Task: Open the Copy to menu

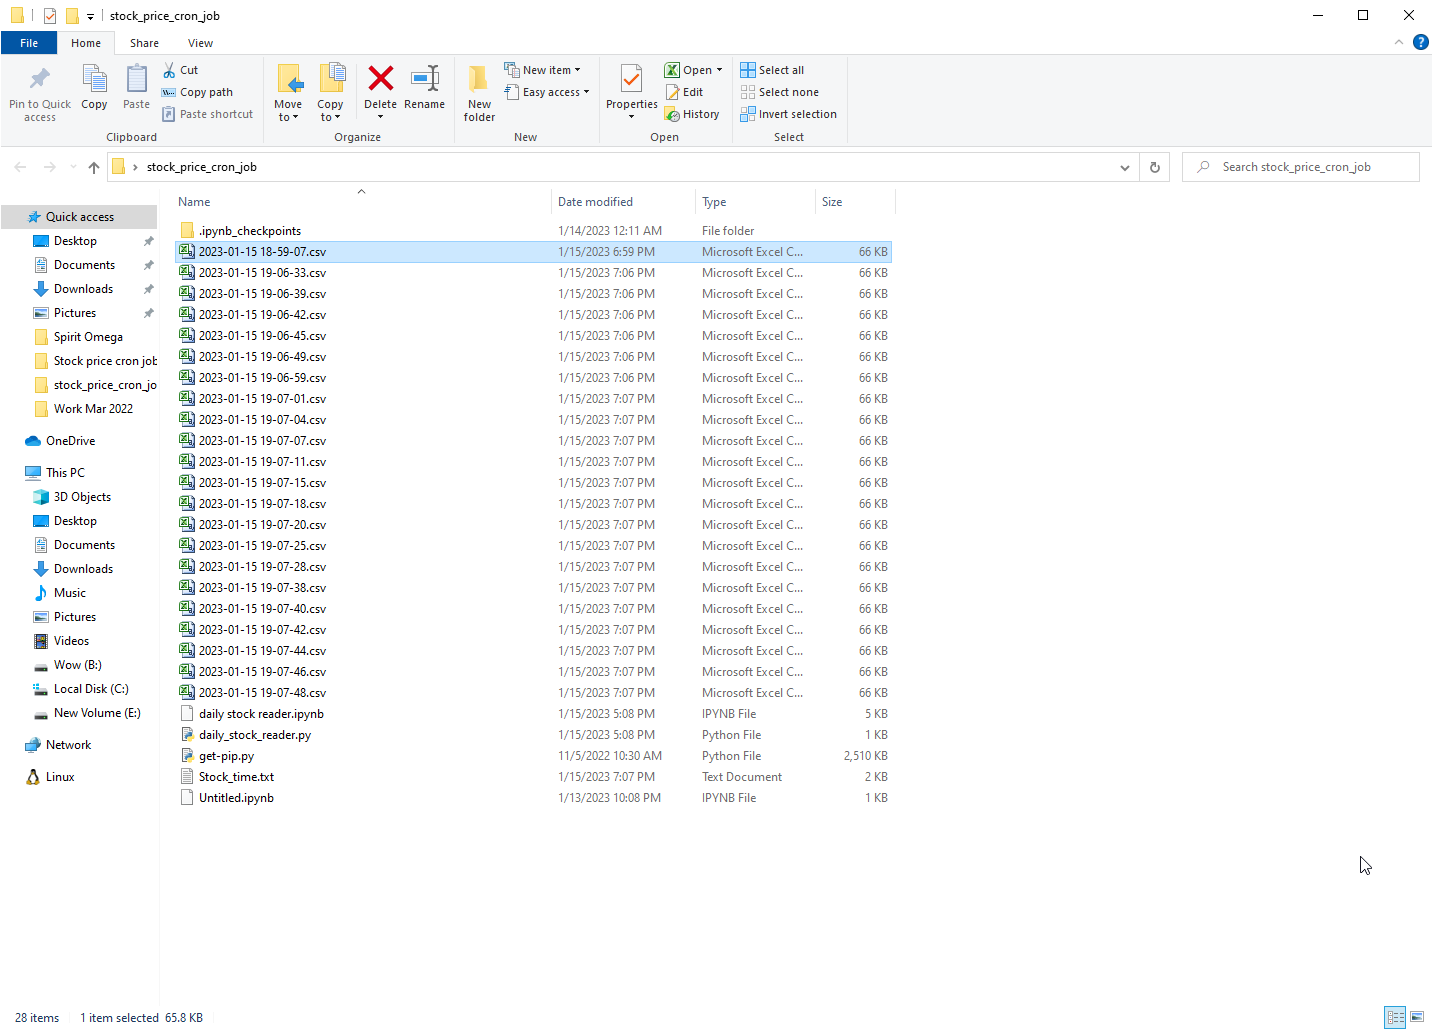Action: coord(330,93)
